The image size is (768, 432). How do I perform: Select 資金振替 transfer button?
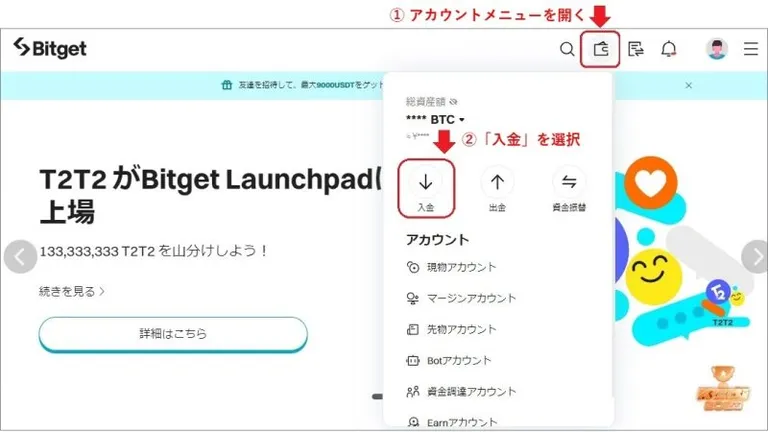pos(569,189)
